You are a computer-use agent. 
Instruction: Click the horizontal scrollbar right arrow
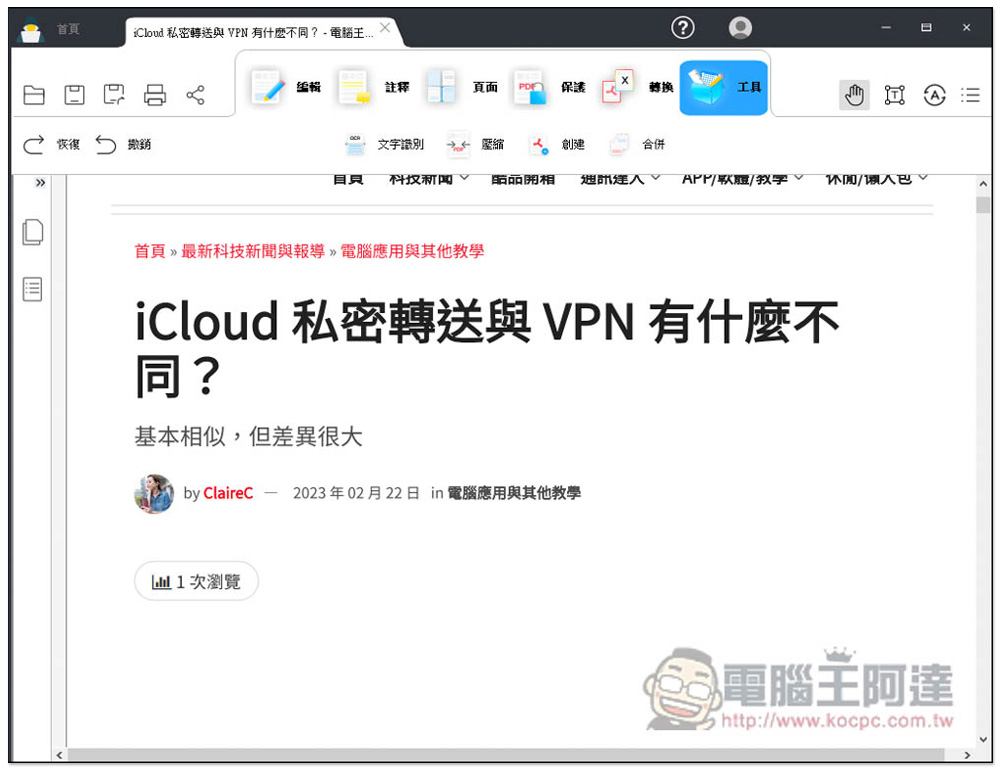967,755
